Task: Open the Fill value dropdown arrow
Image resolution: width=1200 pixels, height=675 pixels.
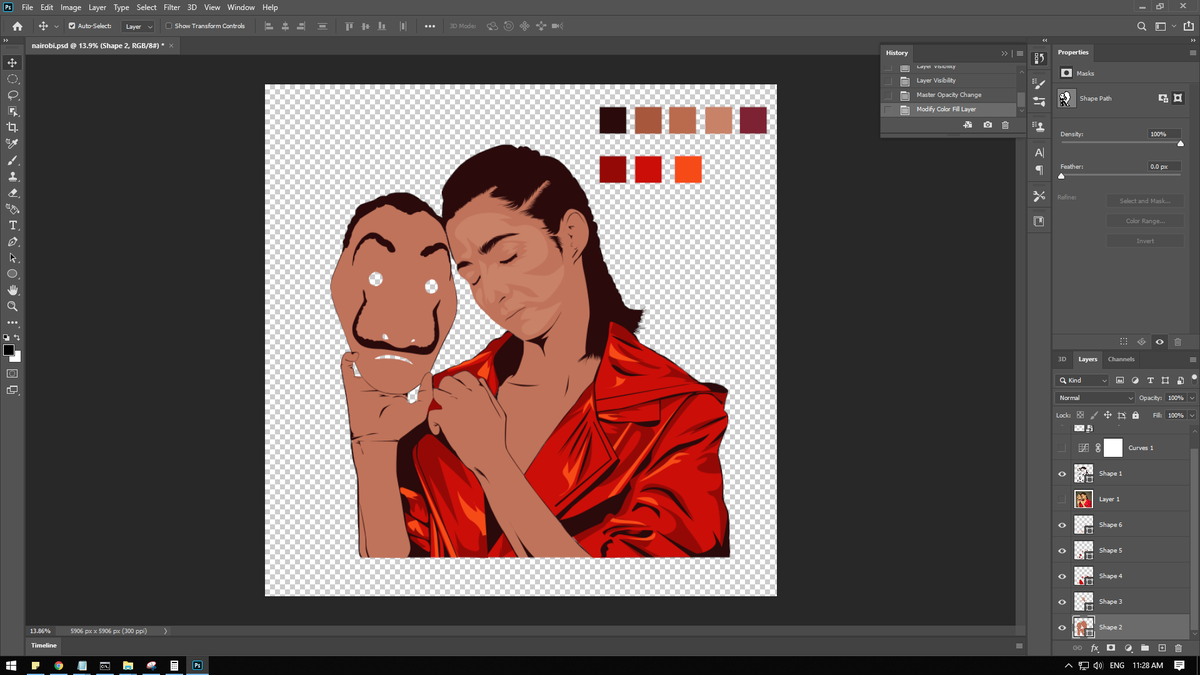Action: (x=1192, y=415)
